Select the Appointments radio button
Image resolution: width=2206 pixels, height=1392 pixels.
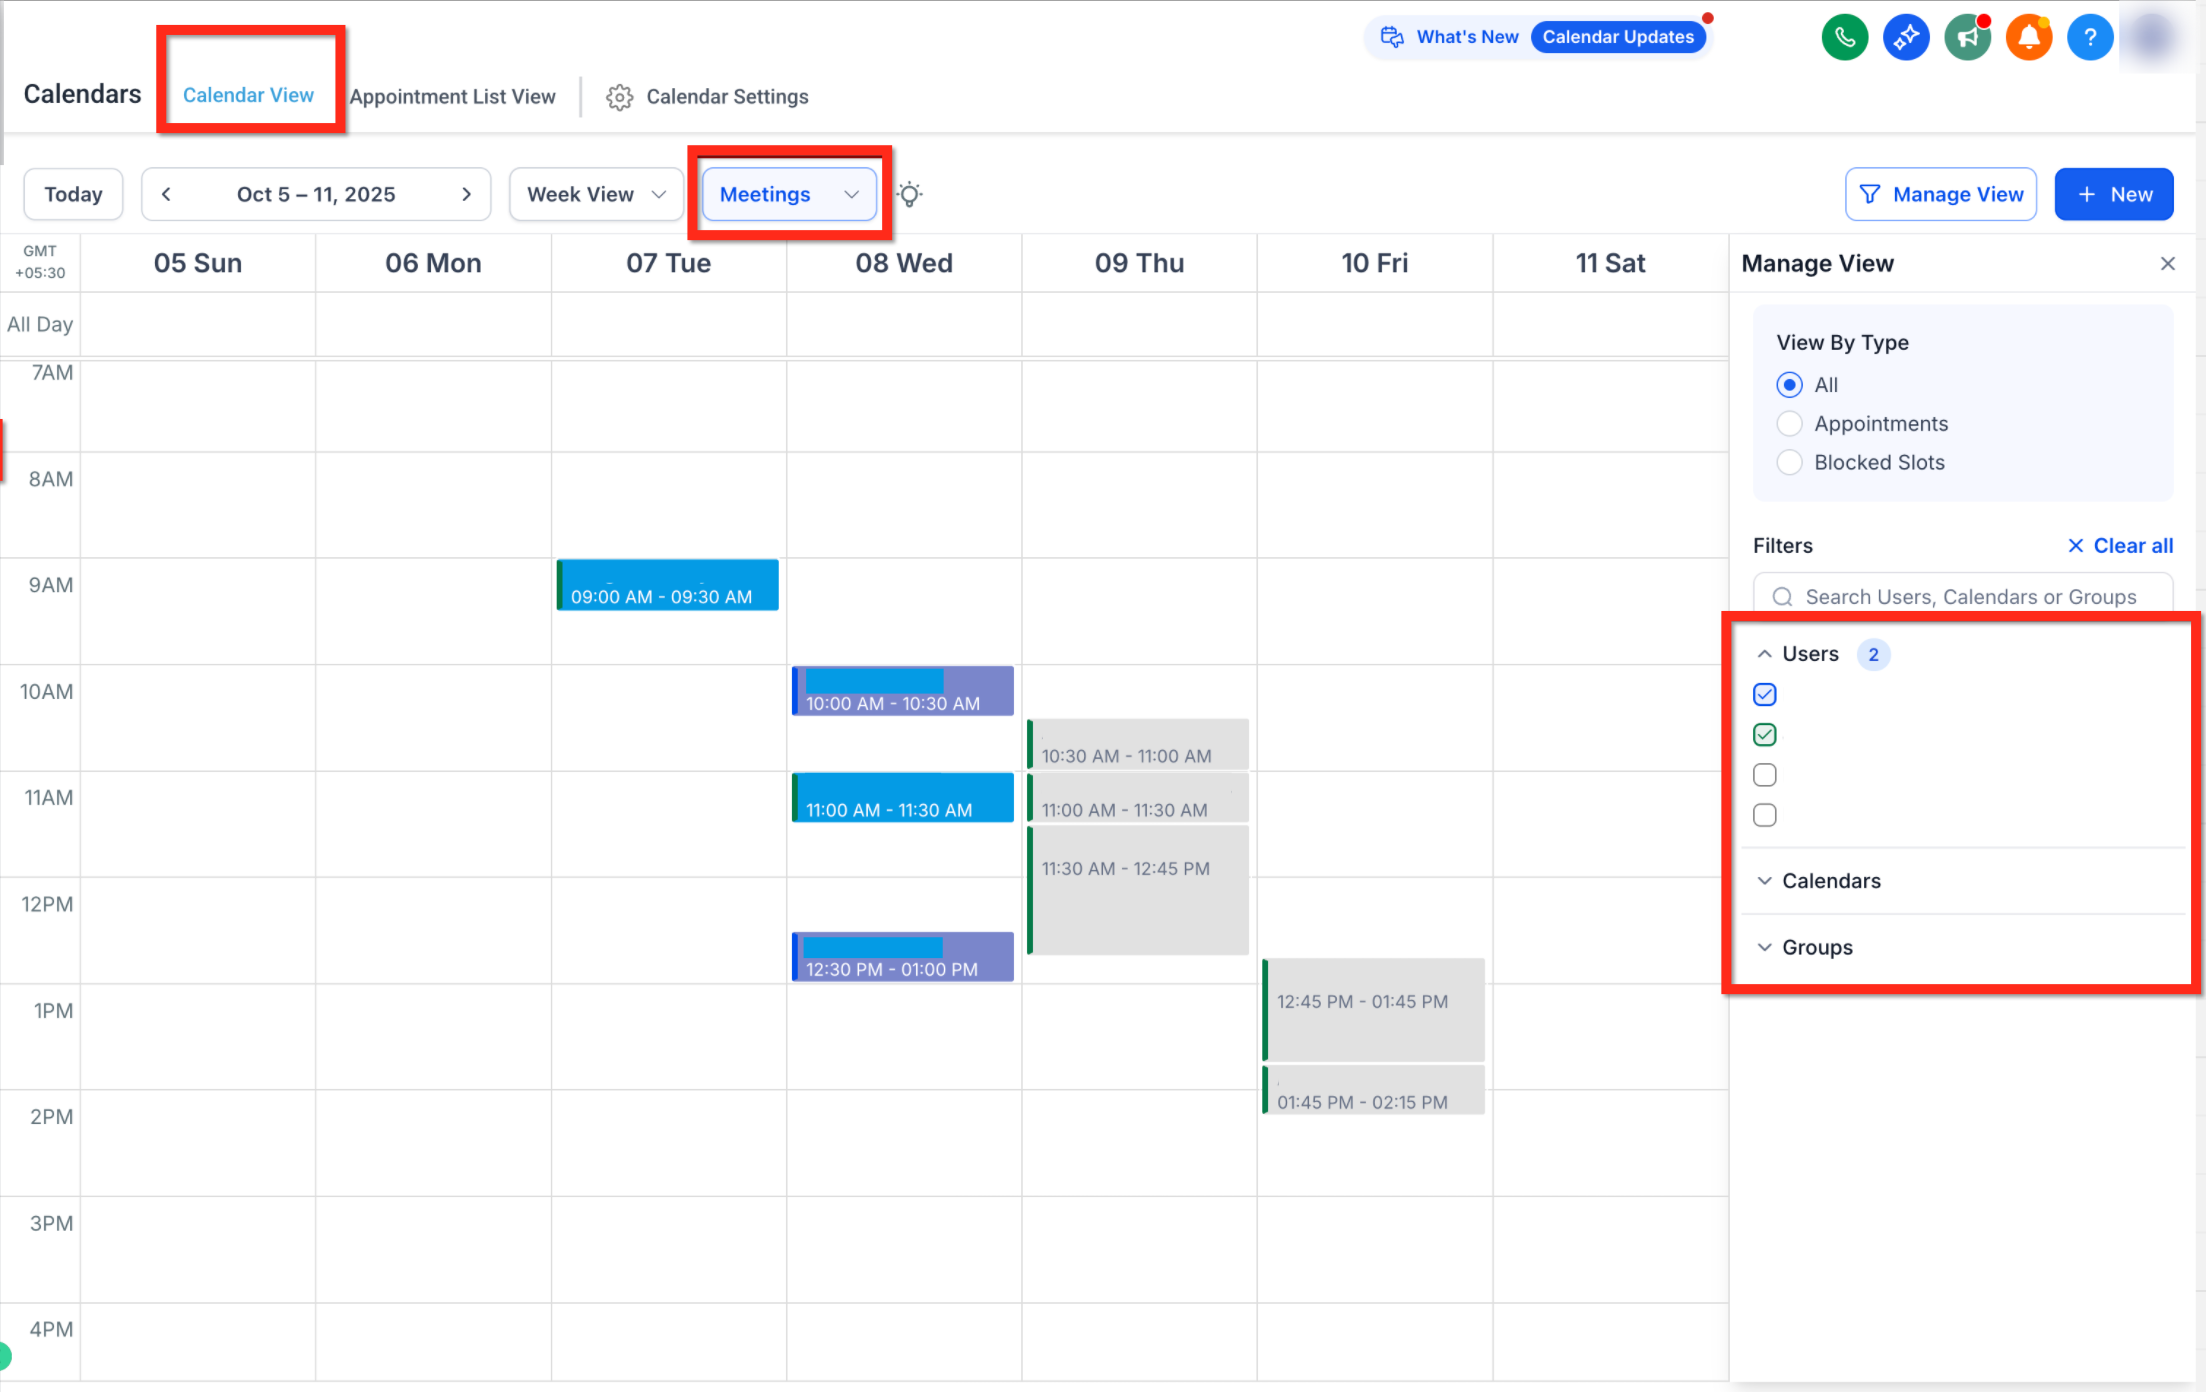tap(1790, 424)
